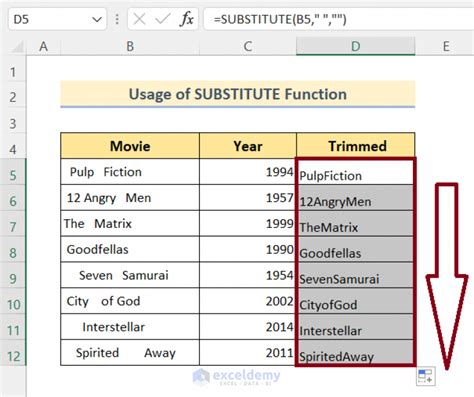This screenshot has width=474, height=397.
Task: Open the Name Box dropdown arrow
Action: pyautogui.click(x=97, y=19)
